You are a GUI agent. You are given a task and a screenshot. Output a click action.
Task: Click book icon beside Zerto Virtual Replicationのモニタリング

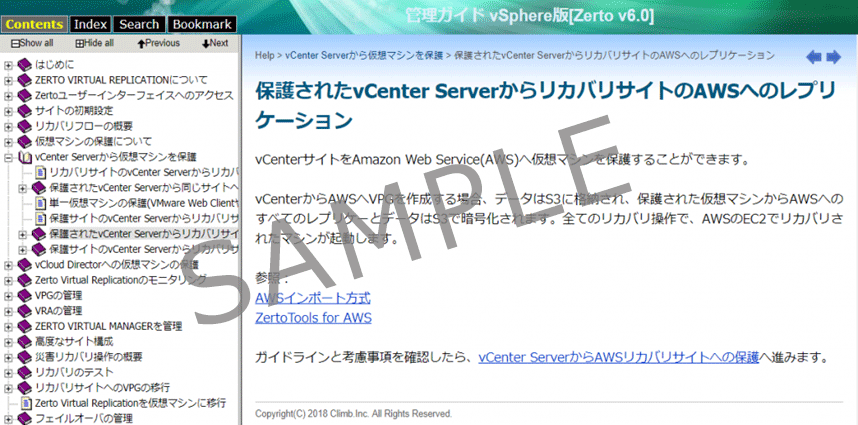pos(25,281)
